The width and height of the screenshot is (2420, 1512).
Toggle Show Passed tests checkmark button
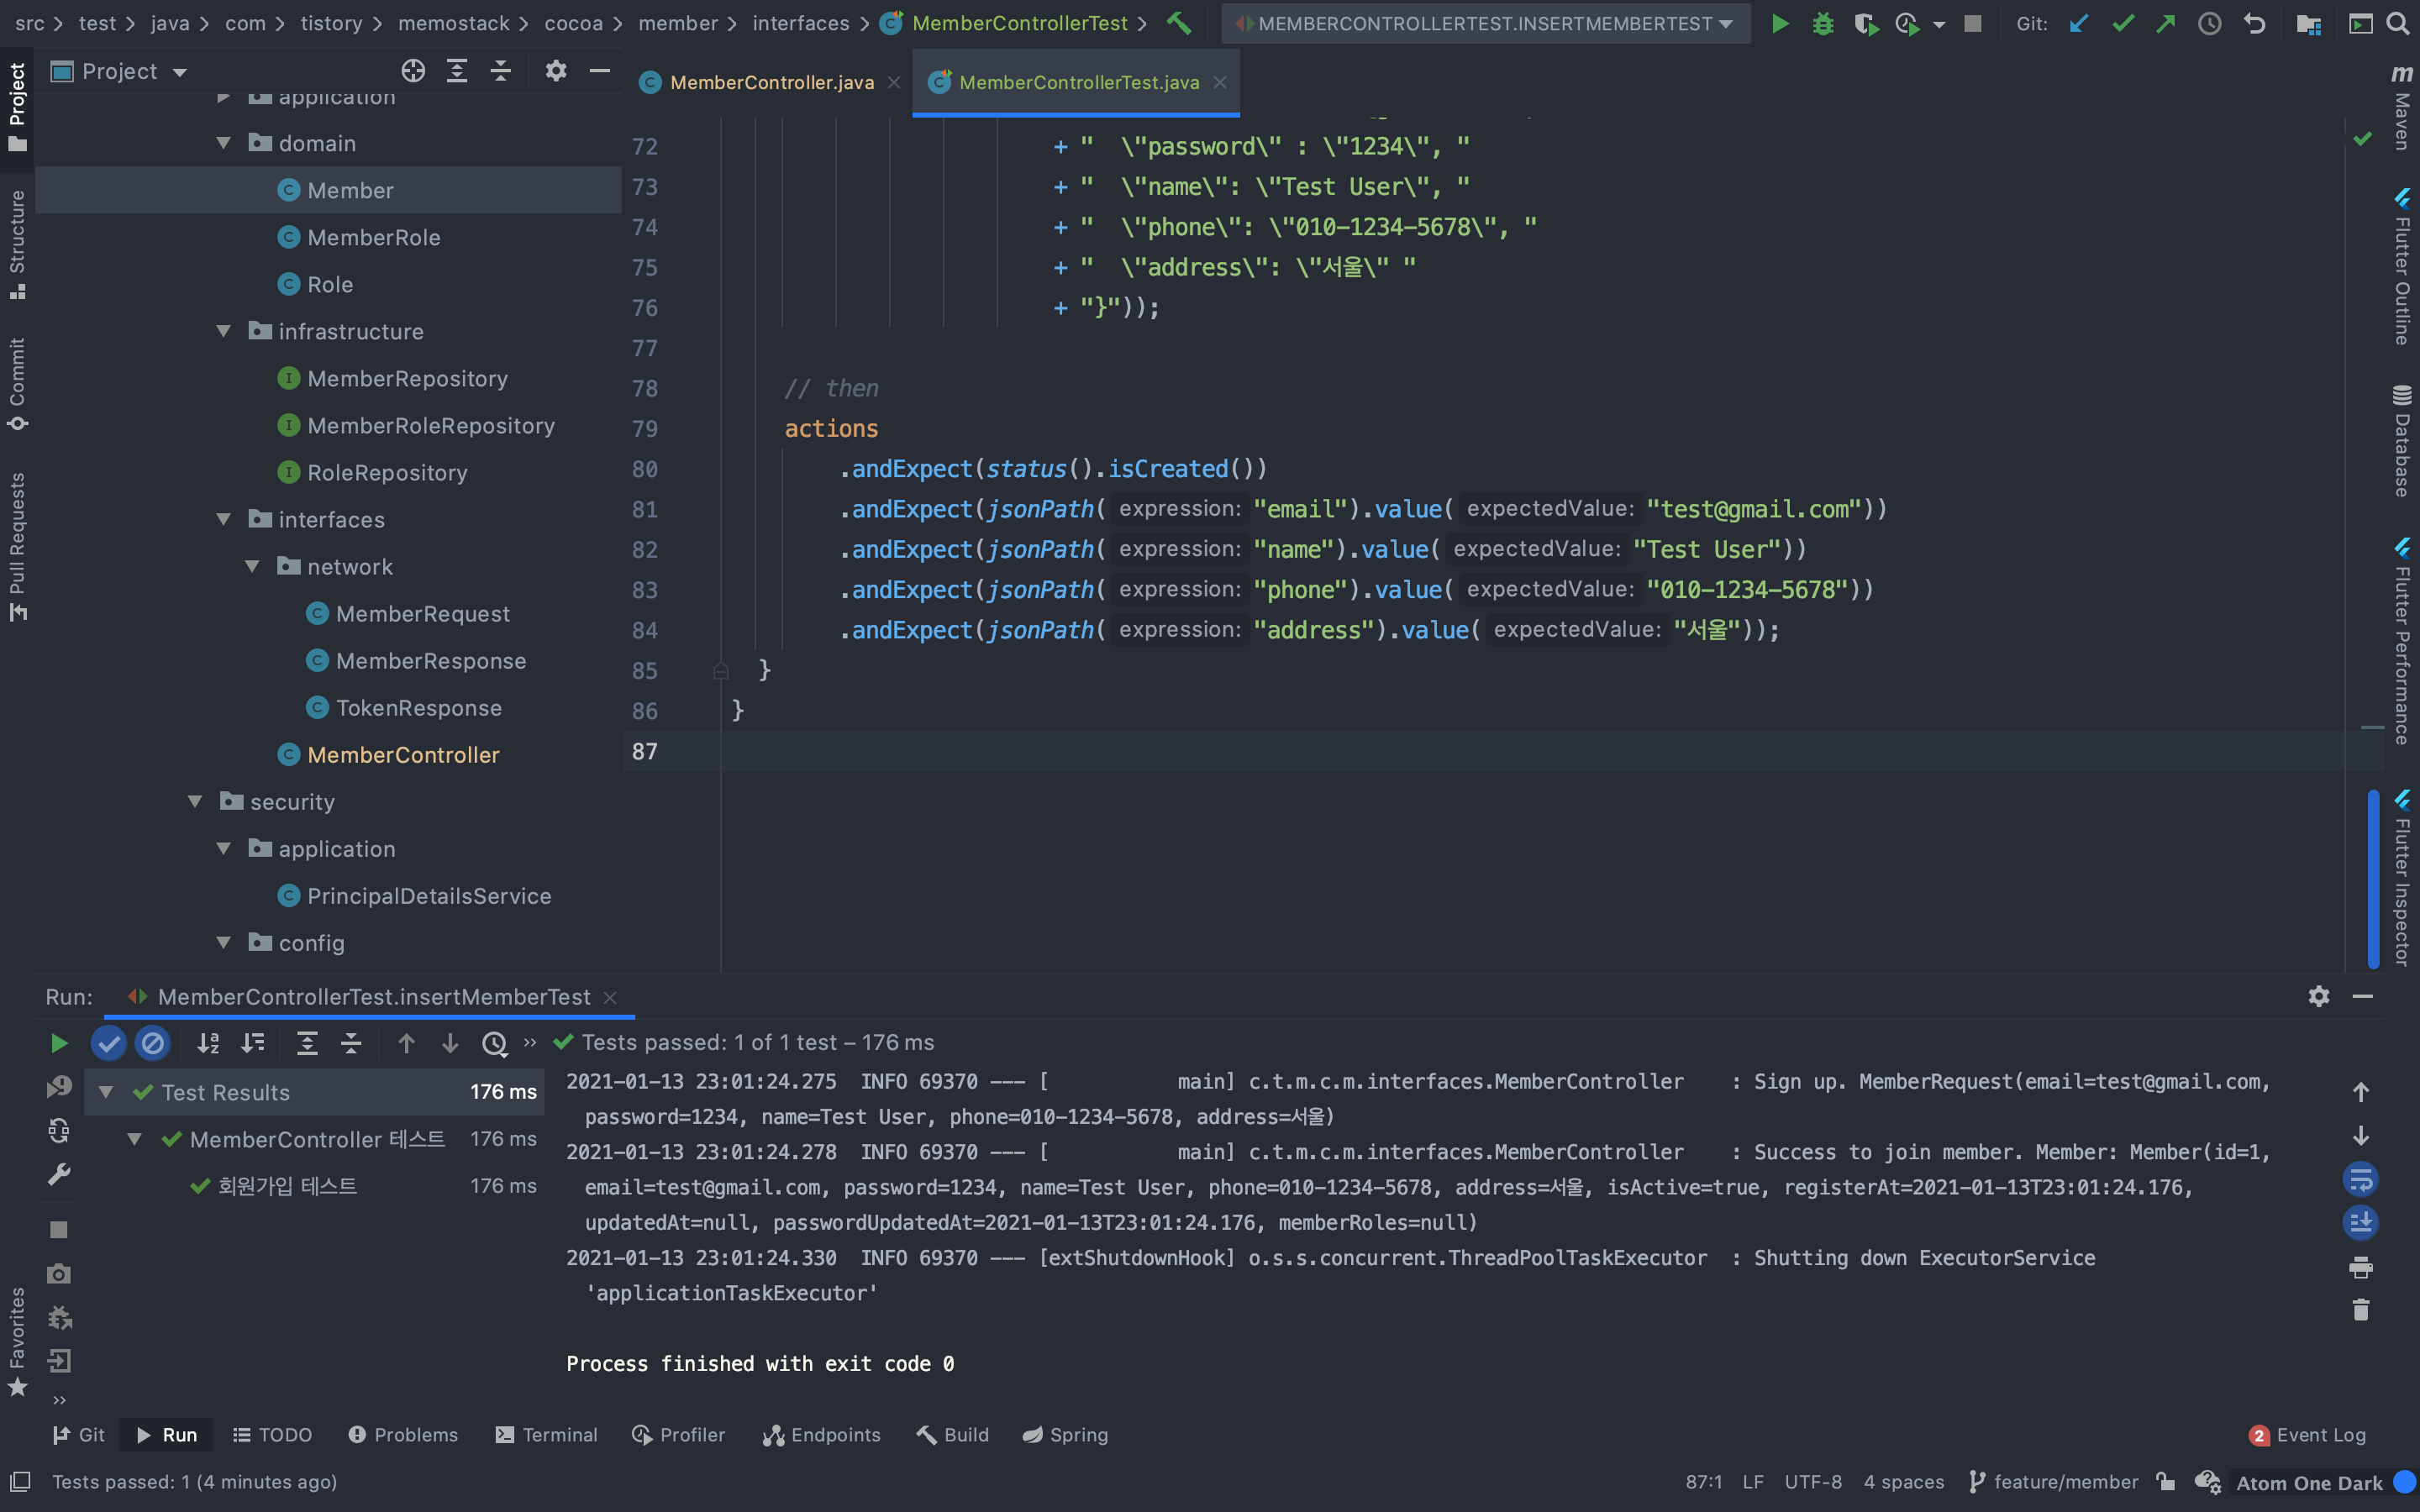[x=108, y=1044]
